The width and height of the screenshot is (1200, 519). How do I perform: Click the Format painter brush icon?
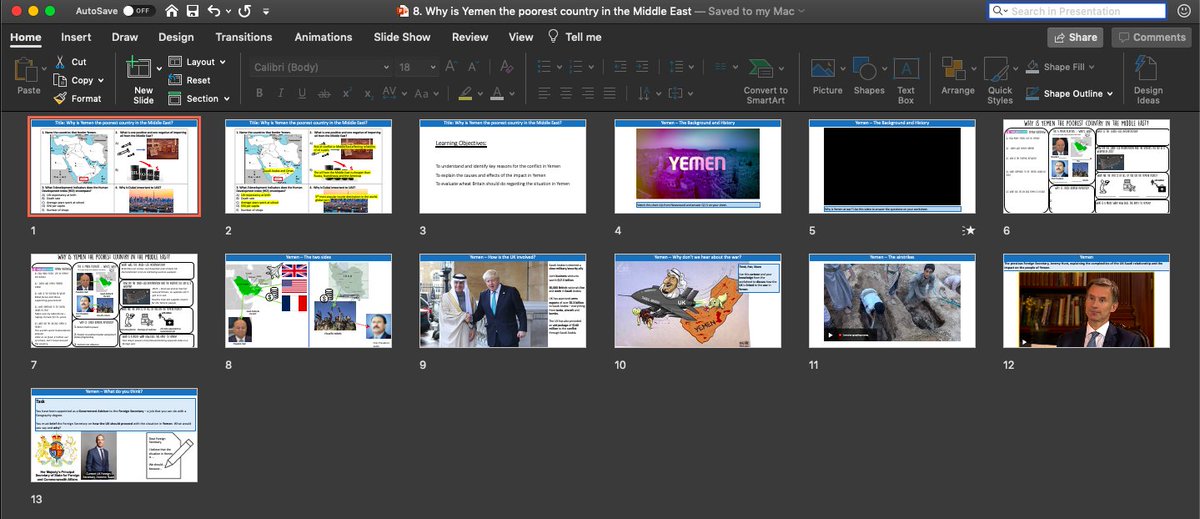[59, 98]
